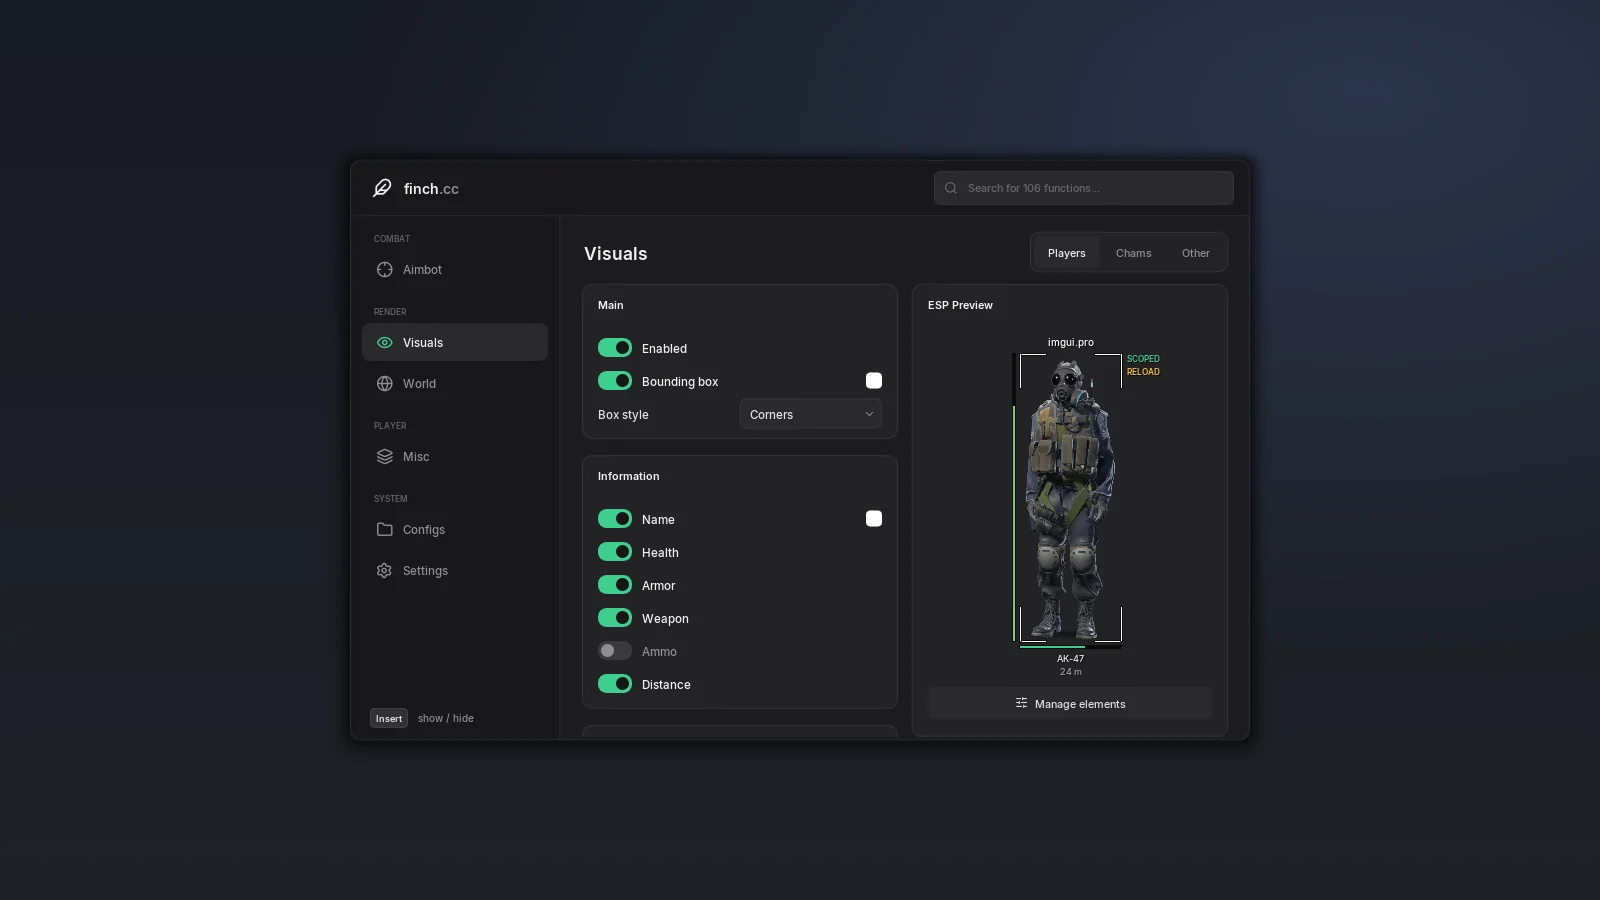The width and height of the screenshot is (1600, 900).
Task: Switch off the Health toggle
Action: (615, 552)
